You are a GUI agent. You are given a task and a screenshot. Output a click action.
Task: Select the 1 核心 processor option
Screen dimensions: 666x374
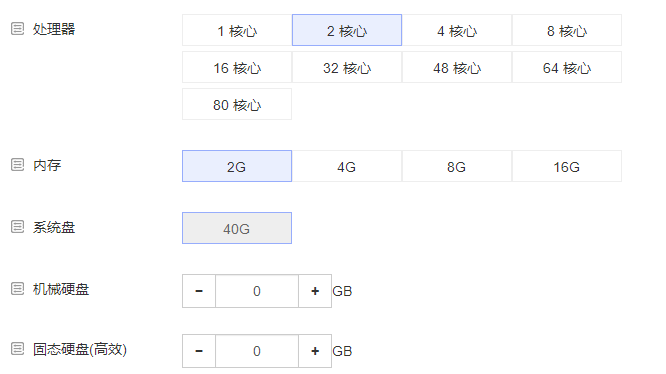(237, 30)
